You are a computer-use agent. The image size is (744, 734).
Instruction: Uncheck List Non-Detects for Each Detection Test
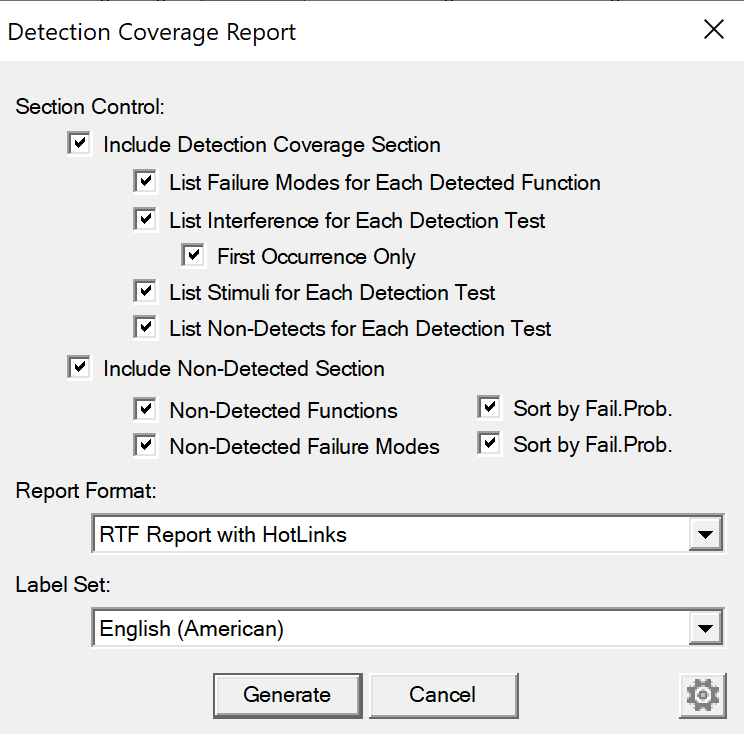click(x=145, y=327)
